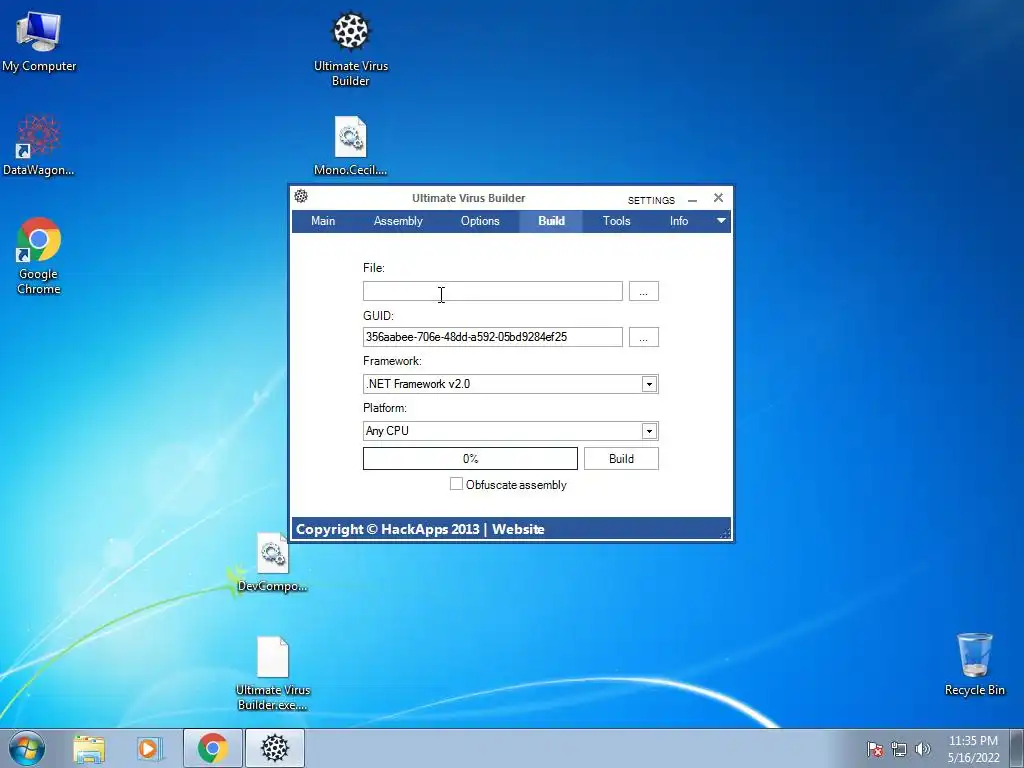Open network status tray icon
The height and width of the screenshot is (768, 1024).
click(899, 749)
